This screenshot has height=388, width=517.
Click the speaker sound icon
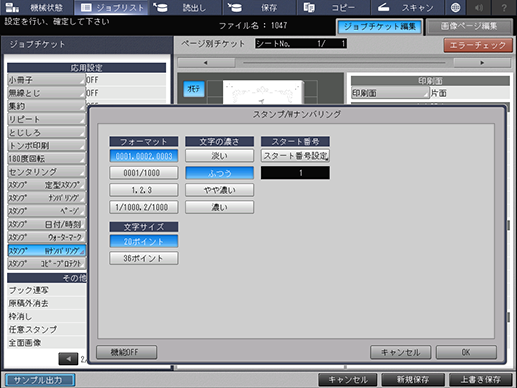click(x=479, y=7)
